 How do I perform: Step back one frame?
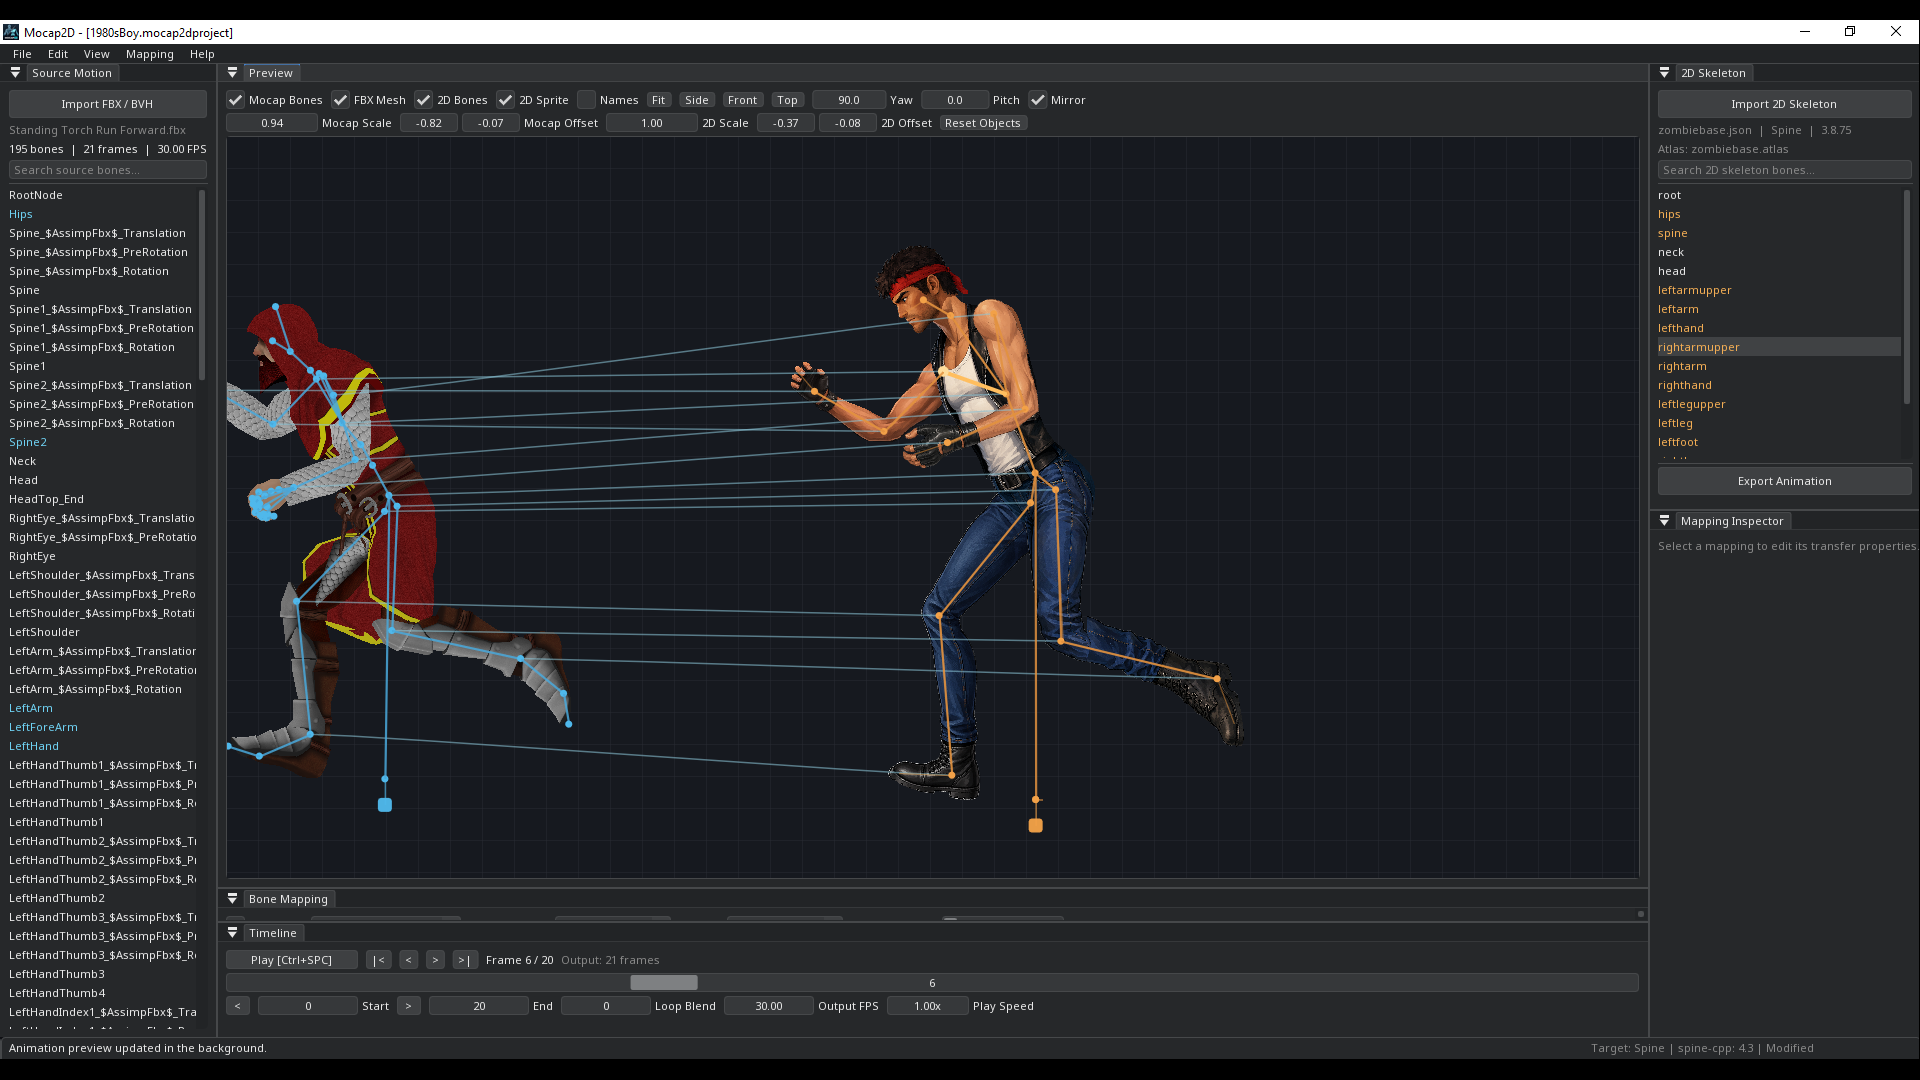tap(408, 960)
